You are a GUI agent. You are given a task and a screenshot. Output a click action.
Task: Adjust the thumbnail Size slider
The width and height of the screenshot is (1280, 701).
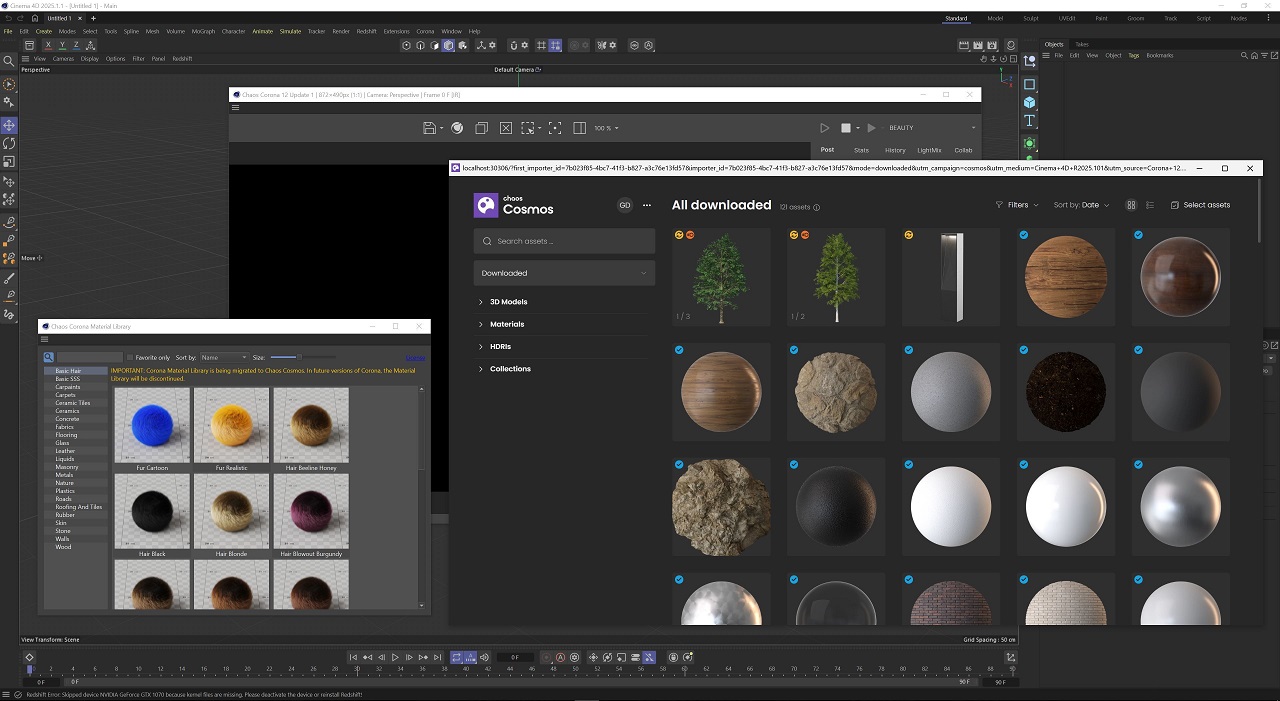(x=299, y=357)
